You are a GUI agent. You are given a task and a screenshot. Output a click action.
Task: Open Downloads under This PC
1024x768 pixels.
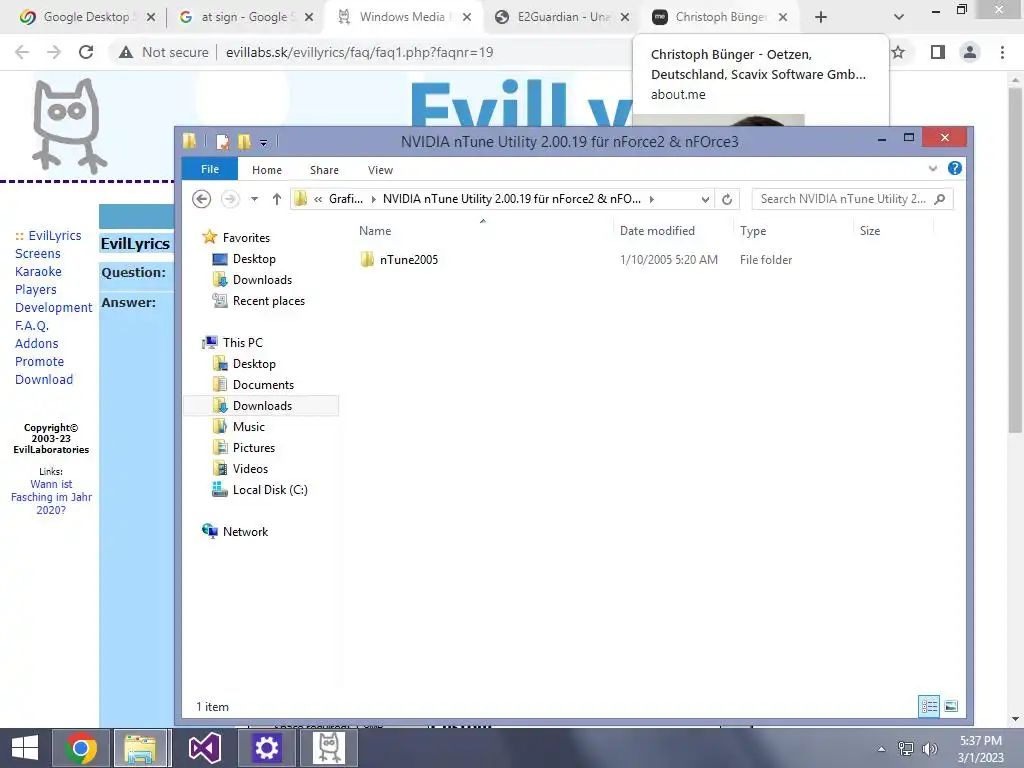[x=261, y=406]
